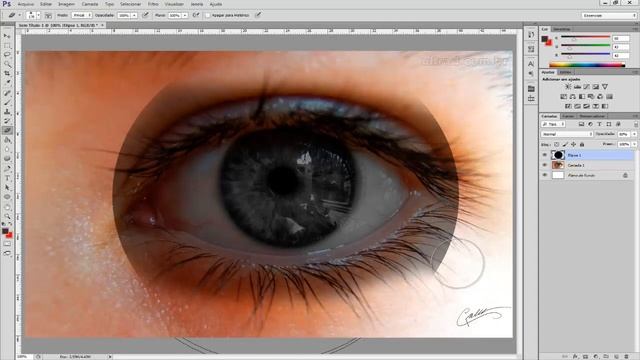
Task: Toggle lock image pixels brush icon
Action: [565, 144]
